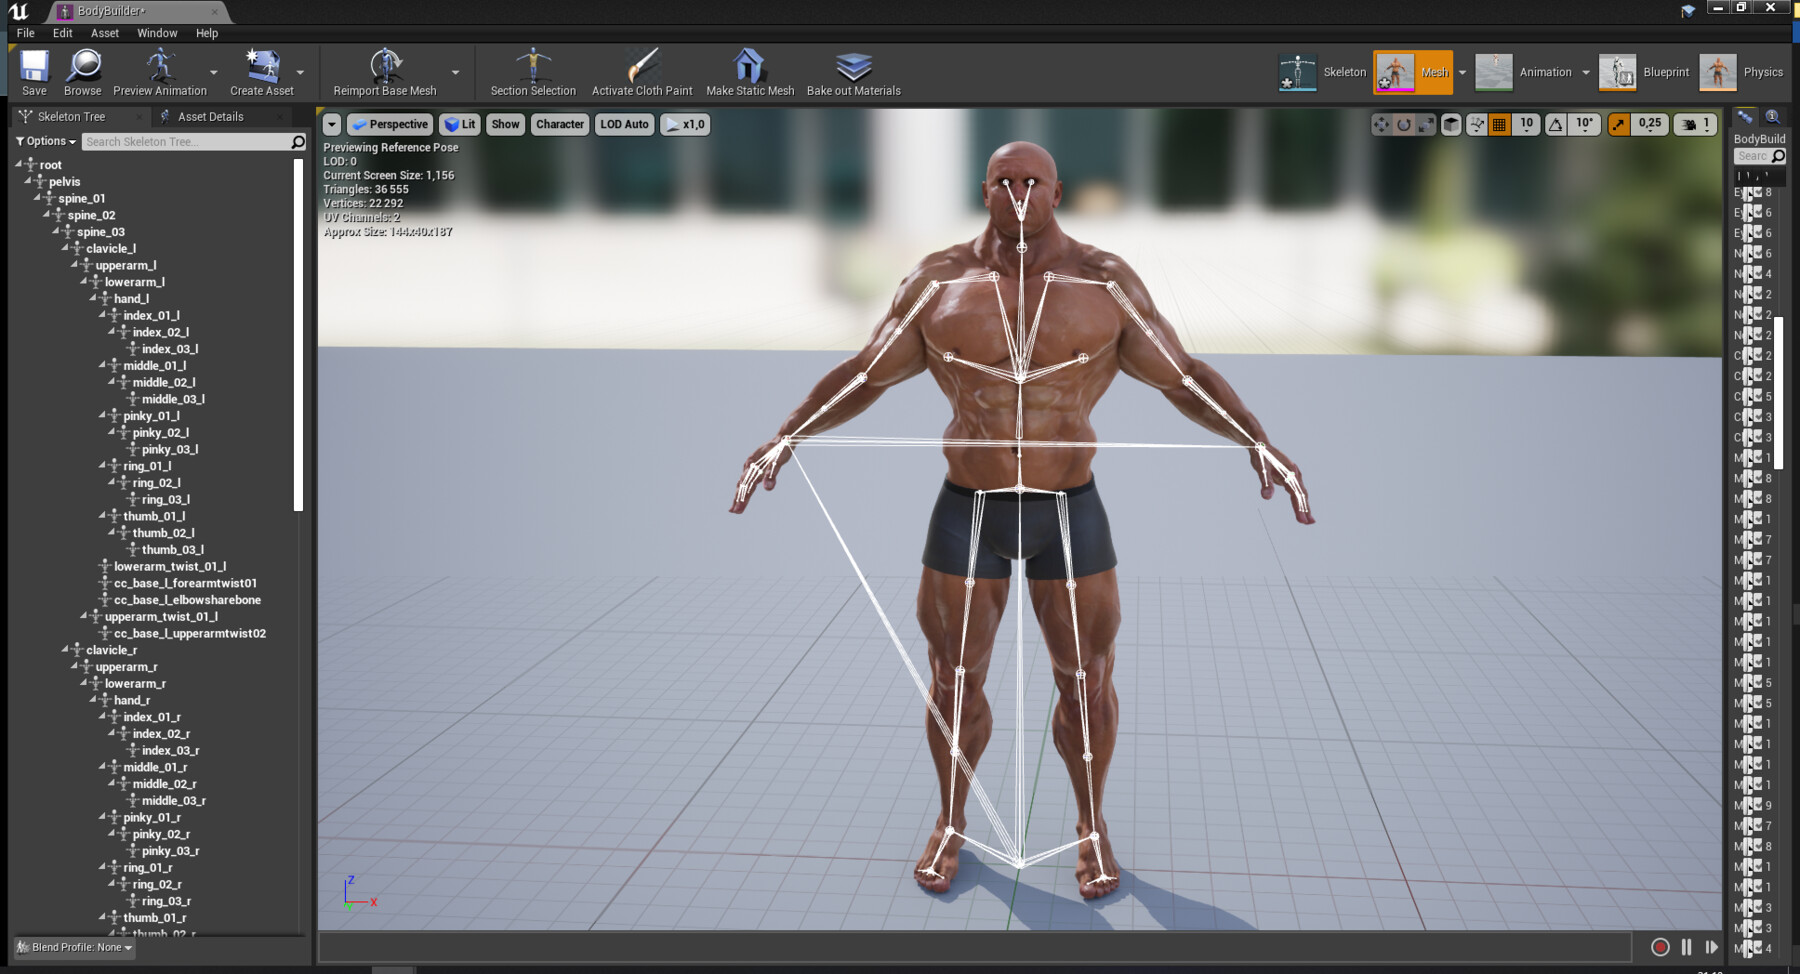Click the Show button in the viewport
Image resolution: width=1800 pixels, height=974 pixels.
tap(504, 124)
